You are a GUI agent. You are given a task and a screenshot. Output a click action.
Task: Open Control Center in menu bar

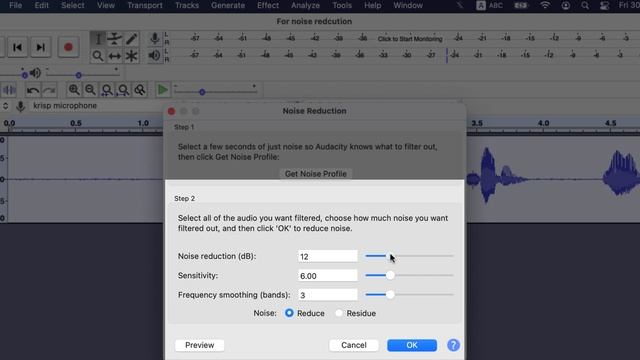604,5
